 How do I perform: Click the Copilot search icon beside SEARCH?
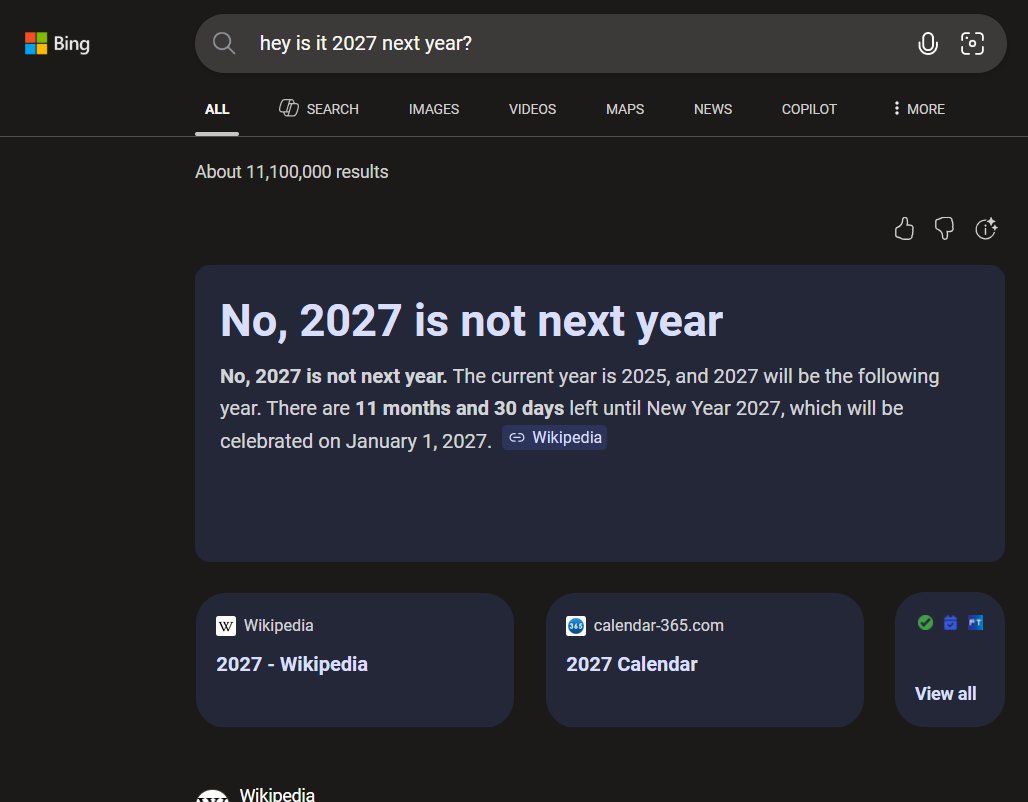tap(288, 108)
